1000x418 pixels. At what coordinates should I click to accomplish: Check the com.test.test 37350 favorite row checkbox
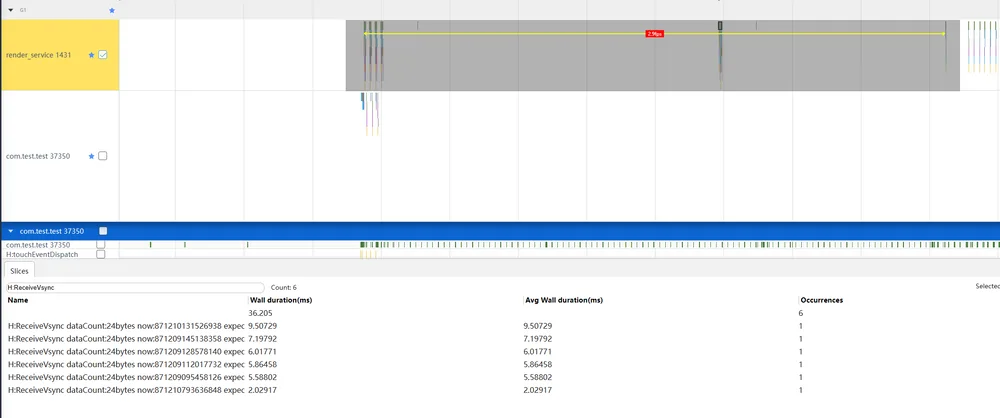pos(103,156)
